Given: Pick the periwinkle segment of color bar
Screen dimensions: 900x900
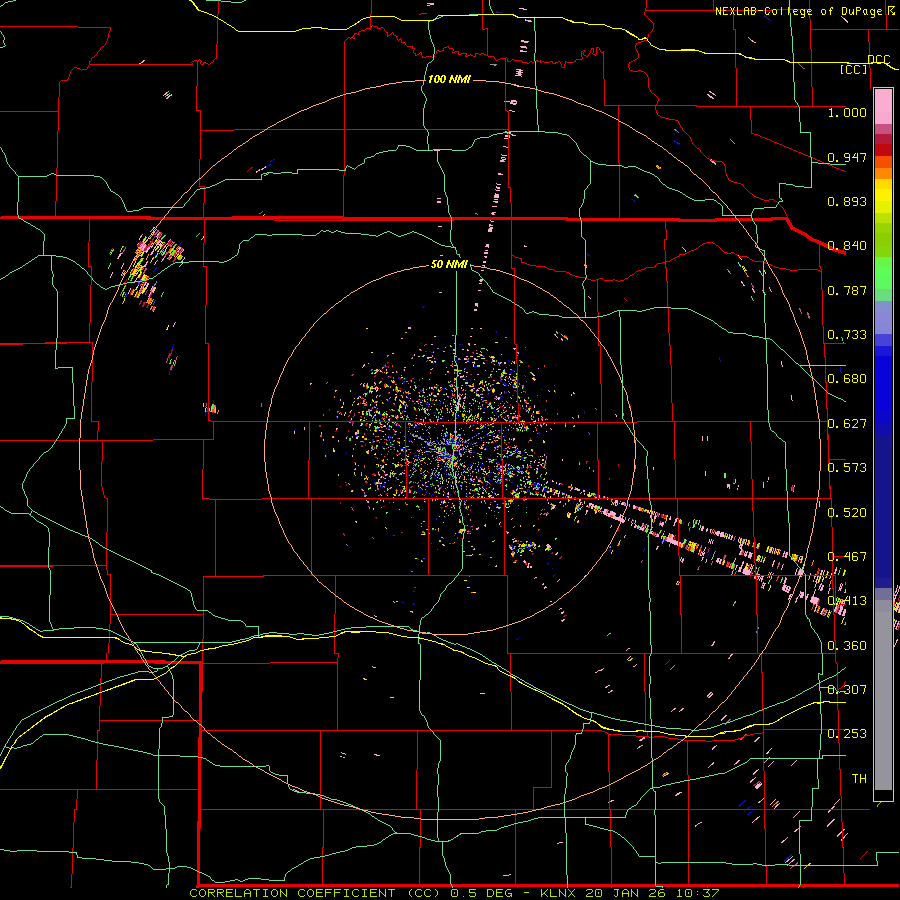Looking at the screenshot, I should 883,317.
